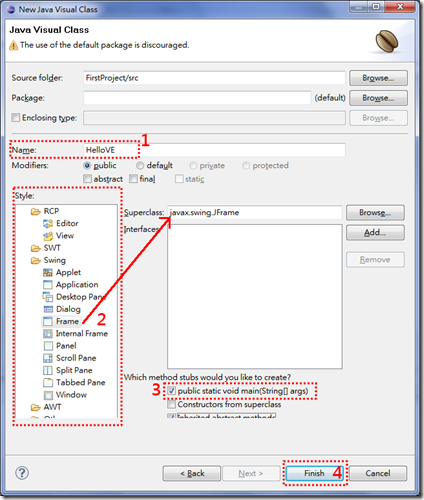Select Frame in the Style tree
Viewport: 424px width, 500px height.
pos(67,322)
